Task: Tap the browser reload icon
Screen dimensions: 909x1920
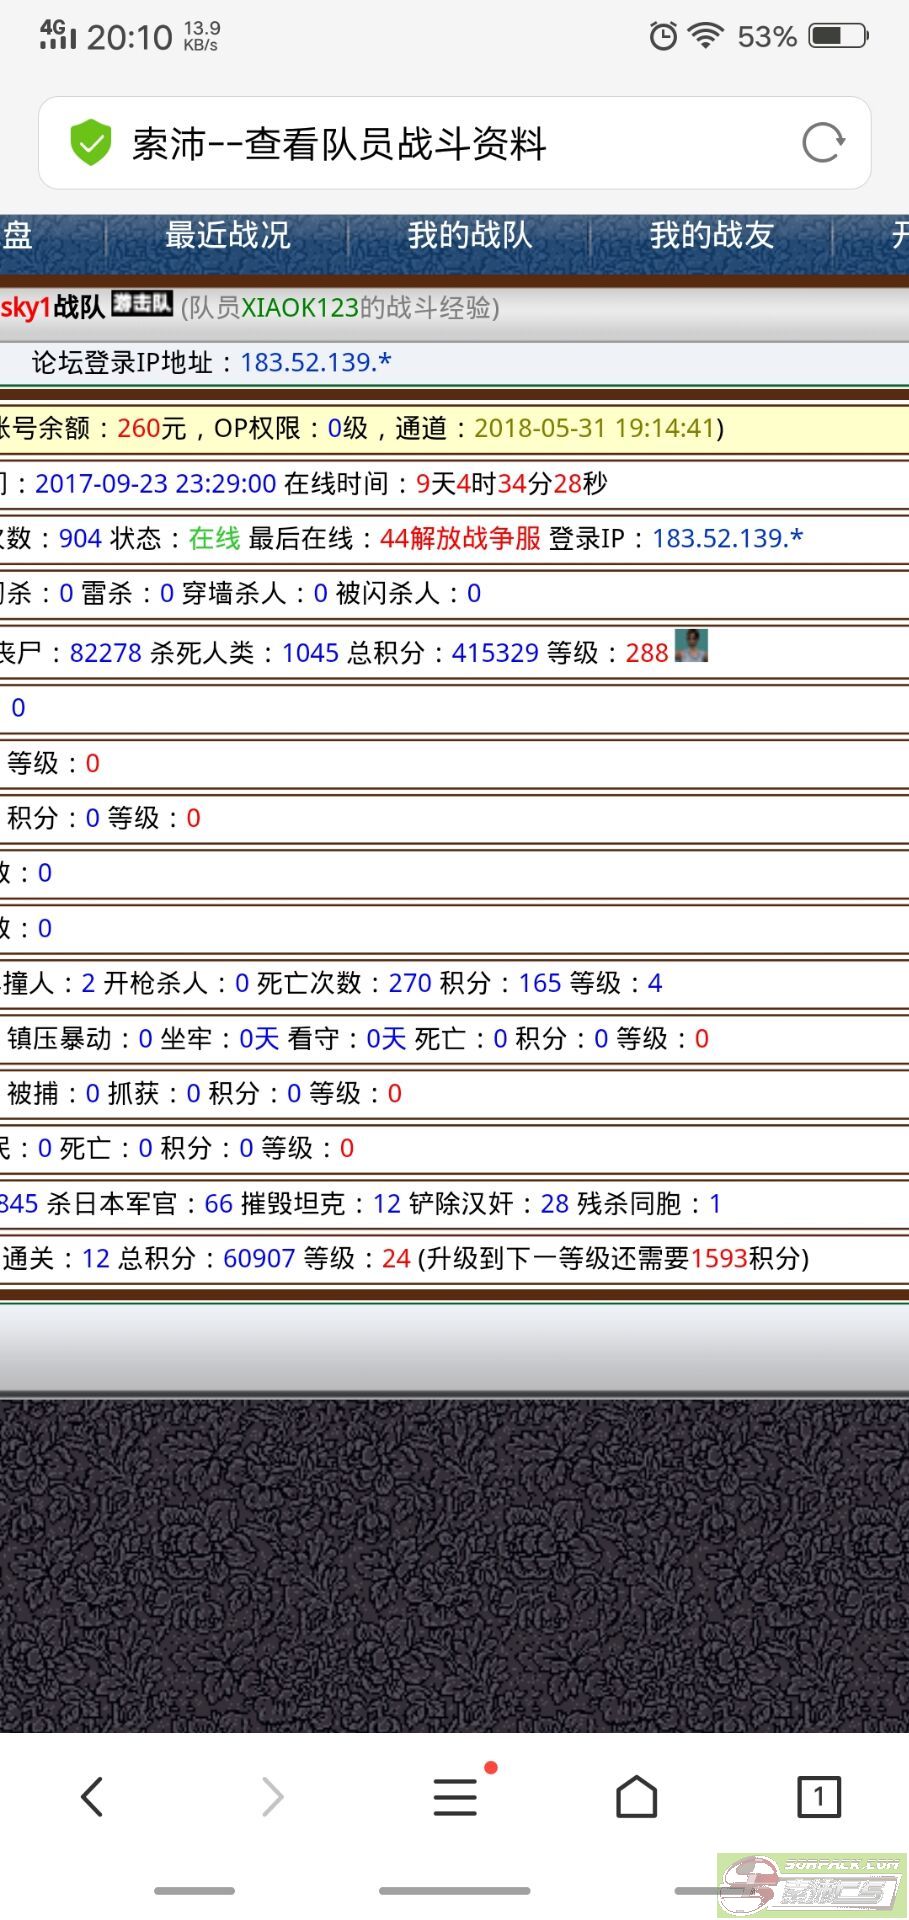Action: (823, 143)
